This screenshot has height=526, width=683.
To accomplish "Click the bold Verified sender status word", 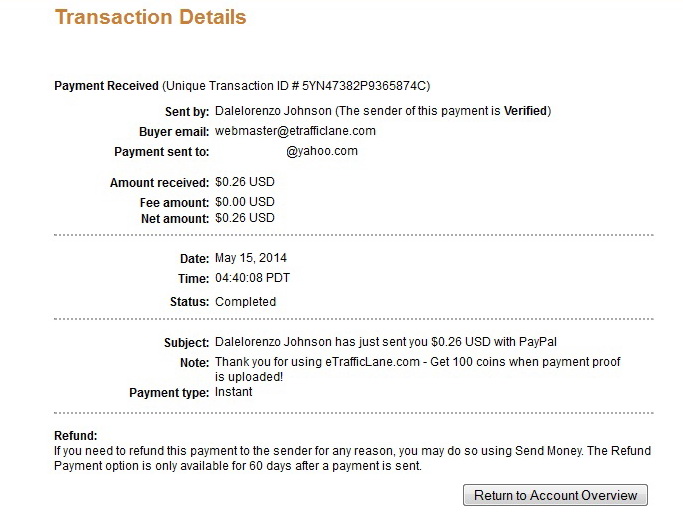I will point(525,111).
